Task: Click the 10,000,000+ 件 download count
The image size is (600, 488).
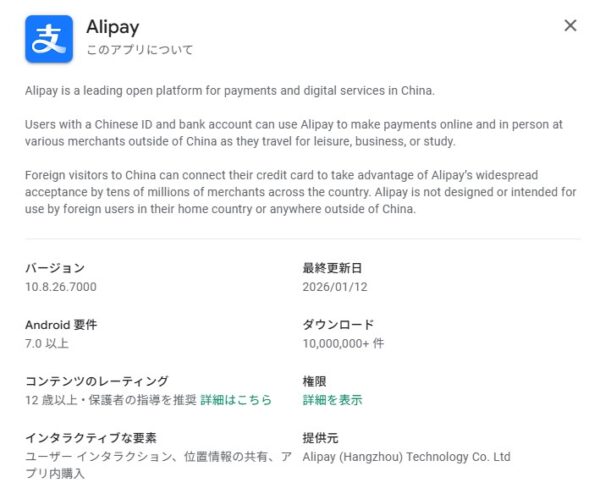Action: (x=343, y=343)
